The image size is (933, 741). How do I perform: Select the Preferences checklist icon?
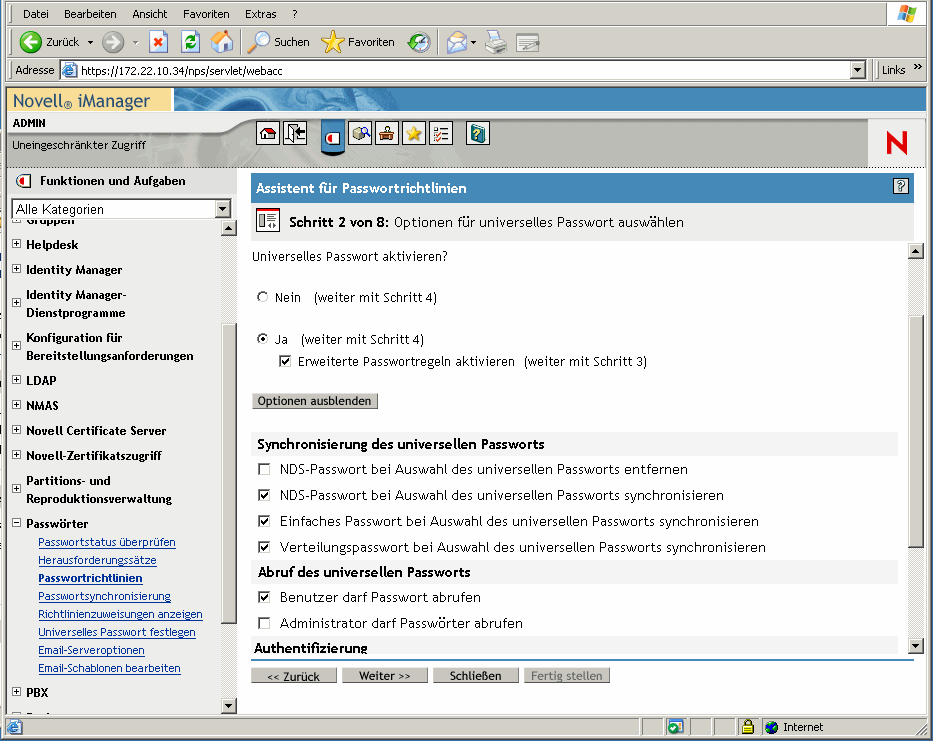point(440,133)
